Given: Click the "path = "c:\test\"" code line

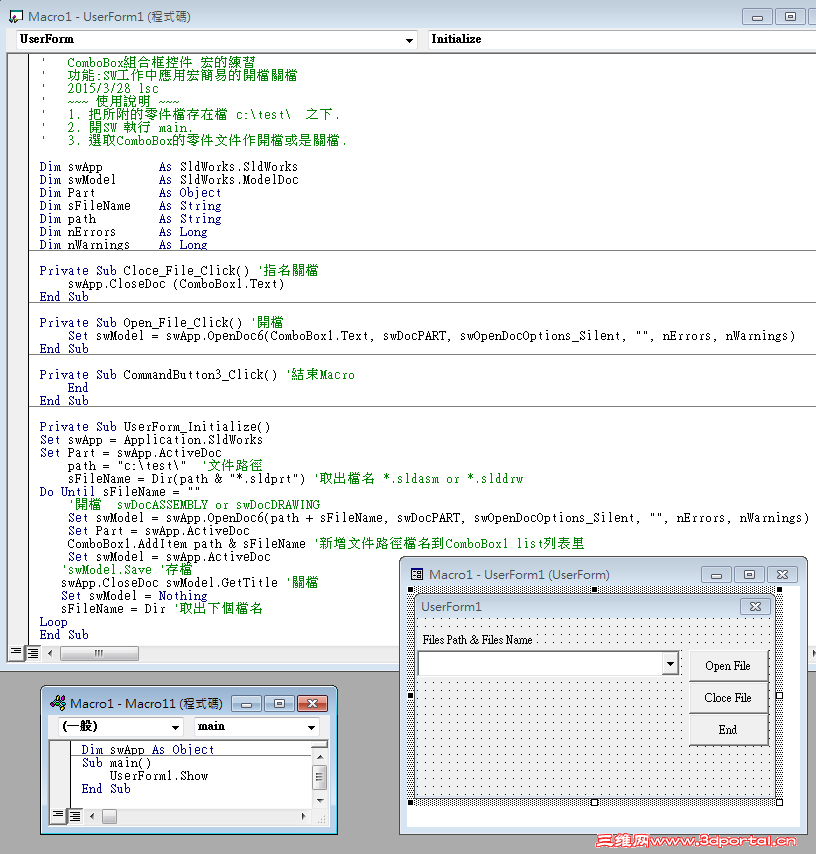Looking at the screenshot, I should point(127,466).
